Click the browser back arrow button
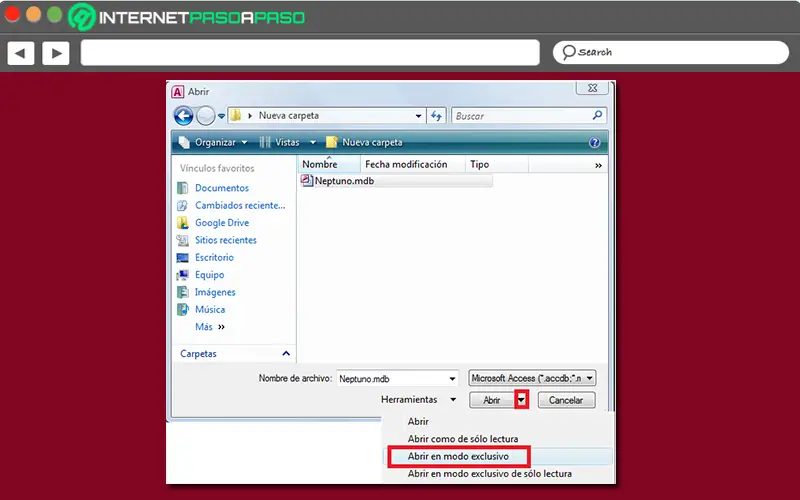Screen dimensions: 800x500 pos(20,53)
